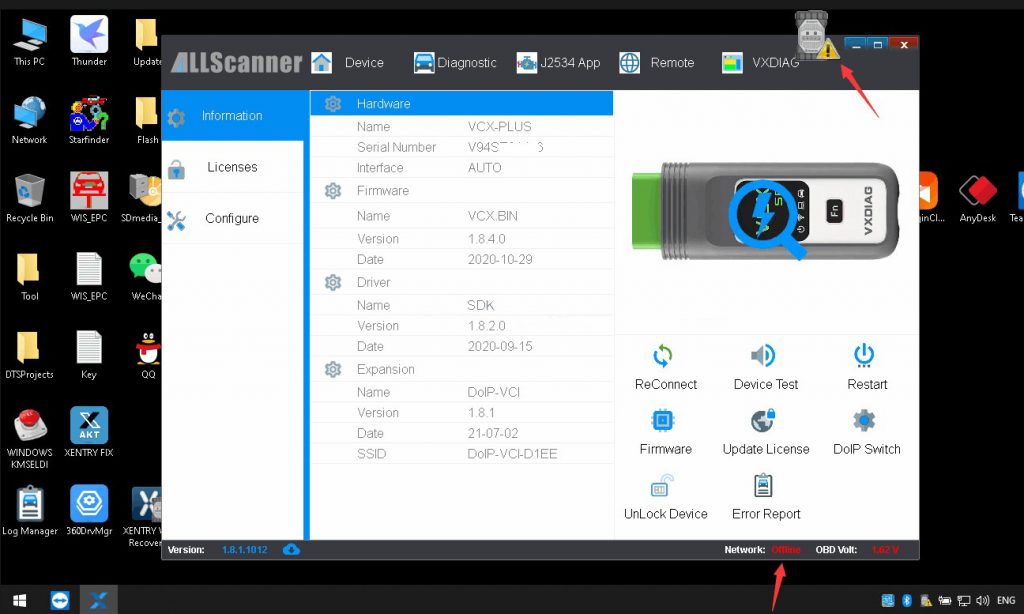Click the DoIP Switch label

pos(867,449)
